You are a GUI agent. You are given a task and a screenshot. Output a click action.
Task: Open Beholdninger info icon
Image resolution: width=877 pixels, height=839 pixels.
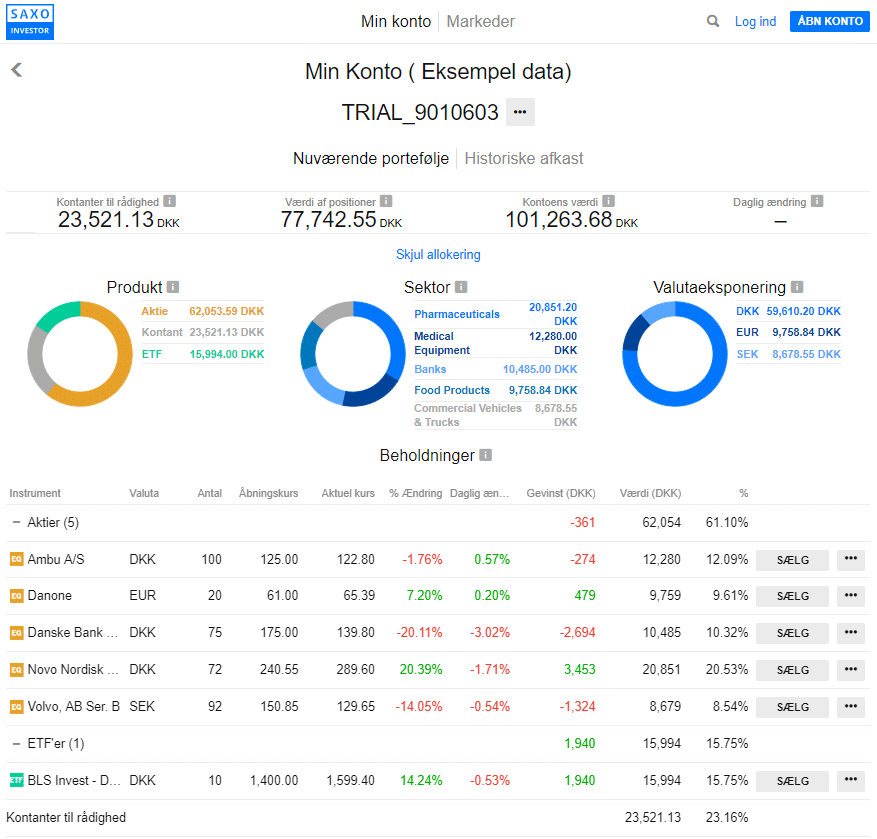click(485, 455)
